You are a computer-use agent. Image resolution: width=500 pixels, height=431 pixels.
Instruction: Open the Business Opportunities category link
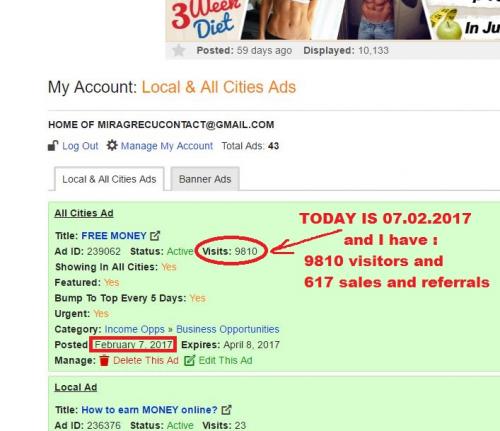228,329
